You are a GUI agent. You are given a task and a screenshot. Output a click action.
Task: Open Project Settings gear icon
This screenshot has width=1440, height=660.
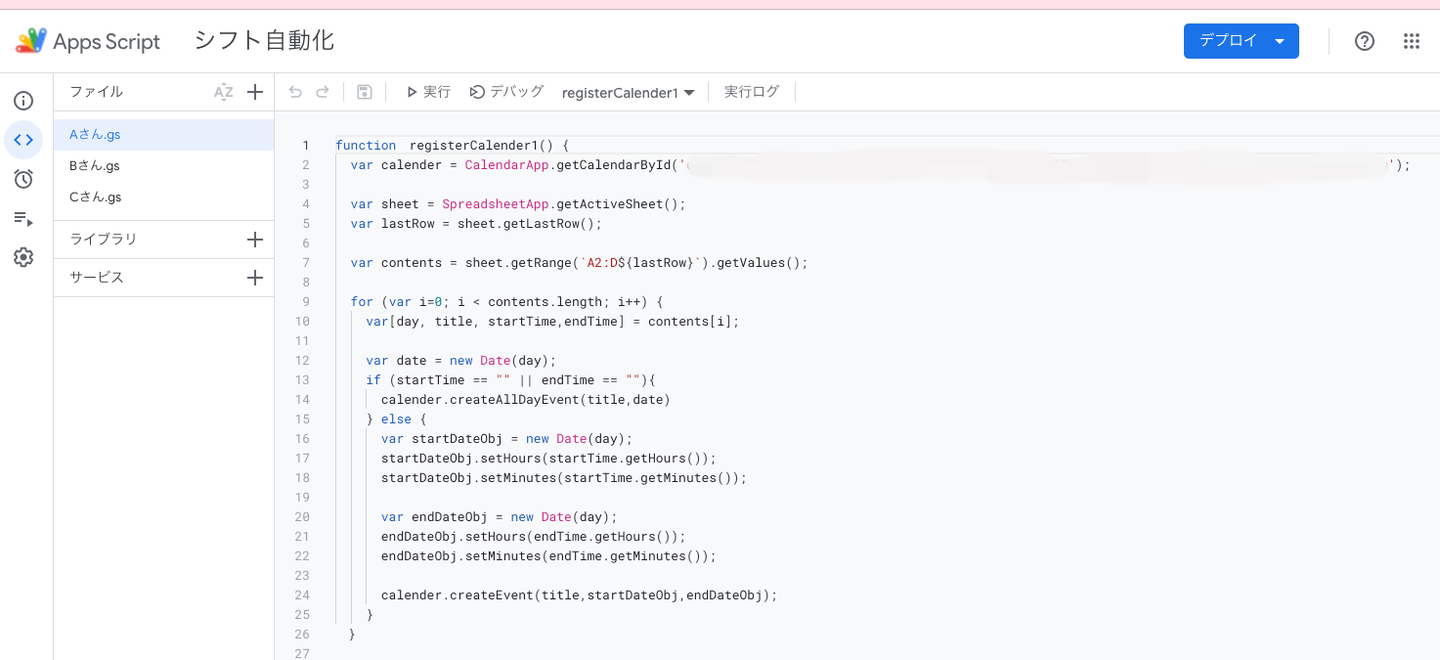23,257
